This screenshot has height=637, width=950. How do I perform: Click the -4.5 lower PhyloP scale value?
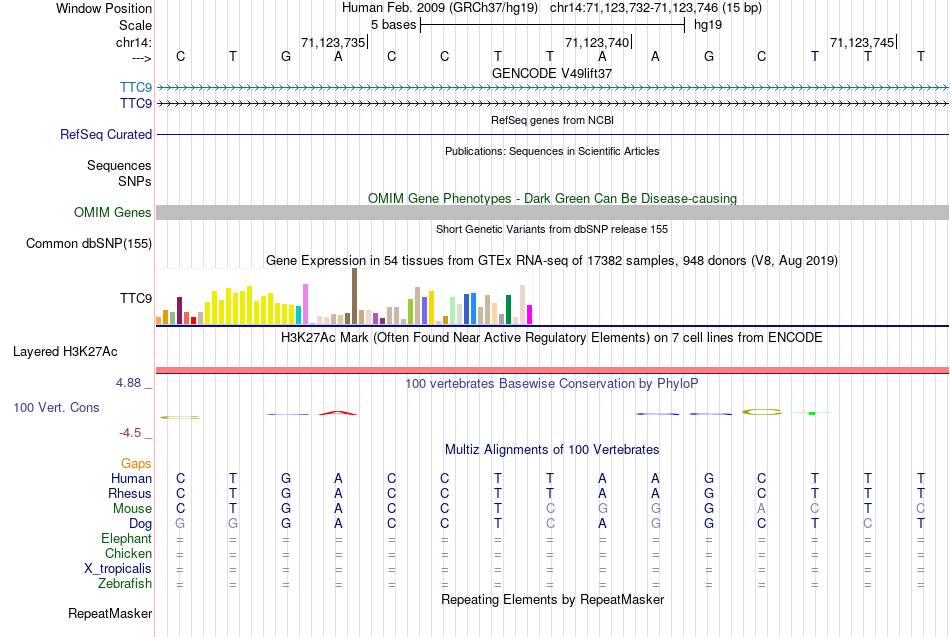click(130, 433)
